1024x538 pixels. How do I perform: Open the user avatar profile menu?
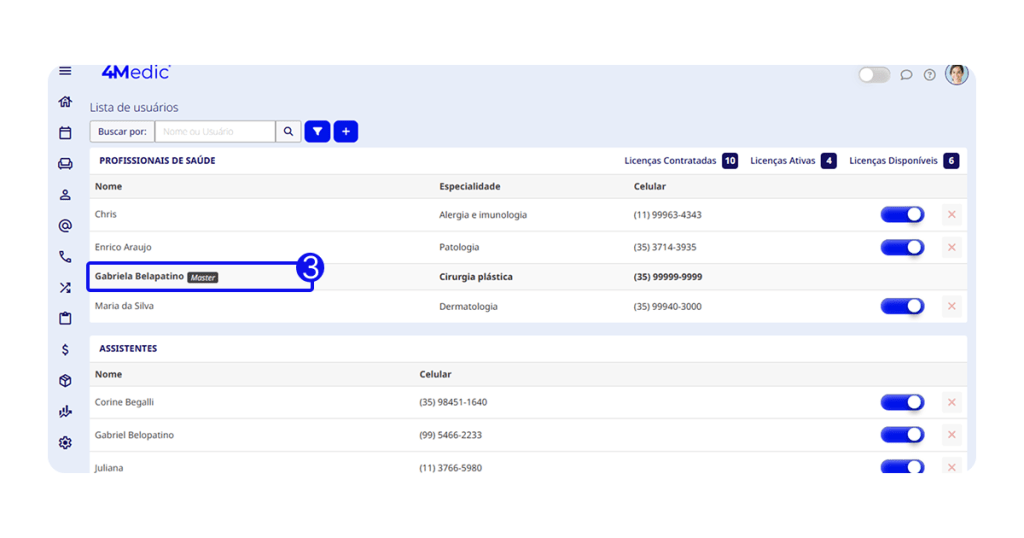pyautogui.click(x=957, y=75)
